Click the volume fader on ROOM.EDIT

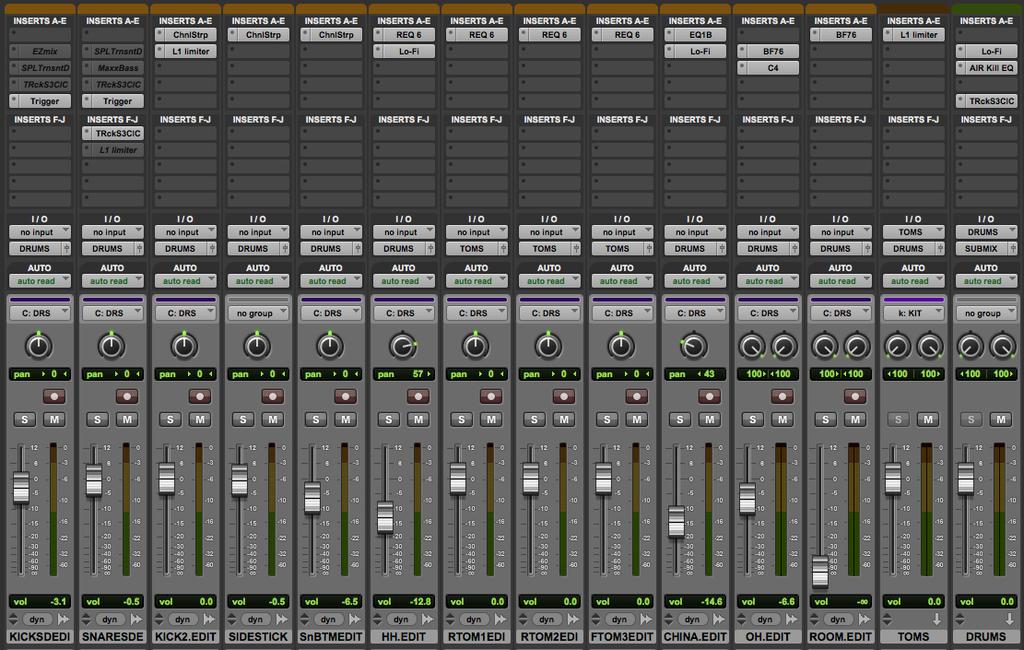[820, 571]
